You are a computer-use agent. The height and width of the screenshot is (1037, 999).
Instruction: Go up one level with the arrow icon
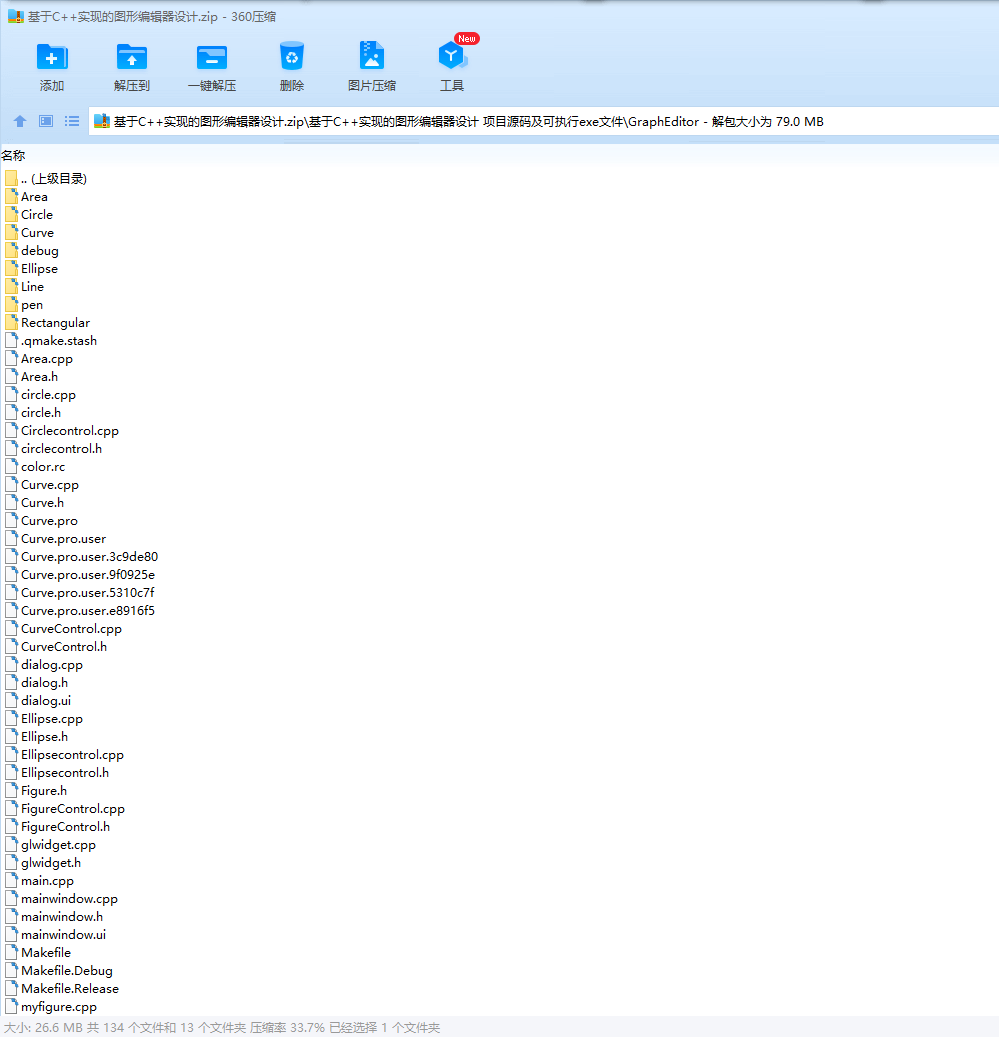20,121
